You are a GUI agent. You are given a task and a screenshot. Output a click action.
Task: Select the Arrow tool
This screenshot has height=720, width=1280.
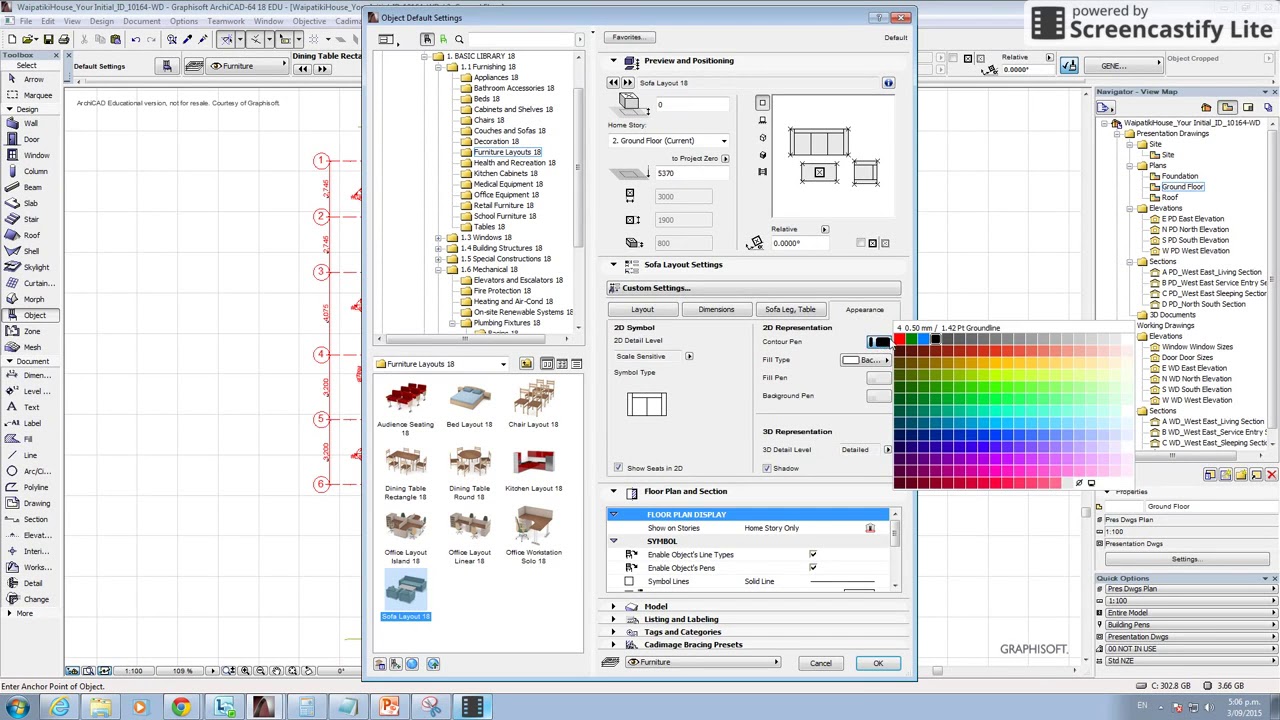tap(30, 79)
